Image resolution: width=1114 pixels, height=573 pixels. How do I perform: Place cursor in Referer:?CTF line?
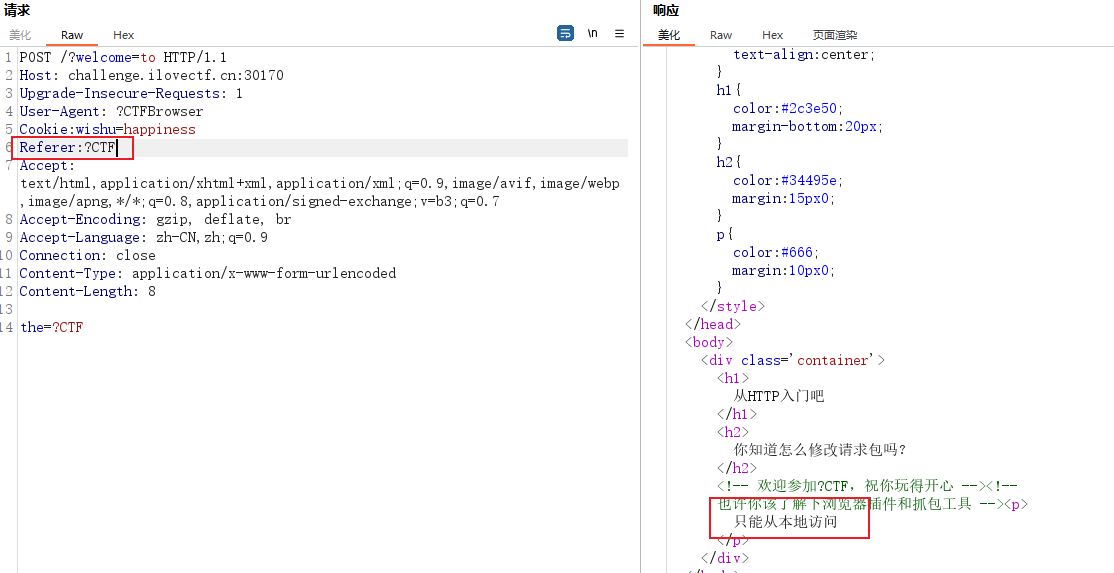coord(67,148)
